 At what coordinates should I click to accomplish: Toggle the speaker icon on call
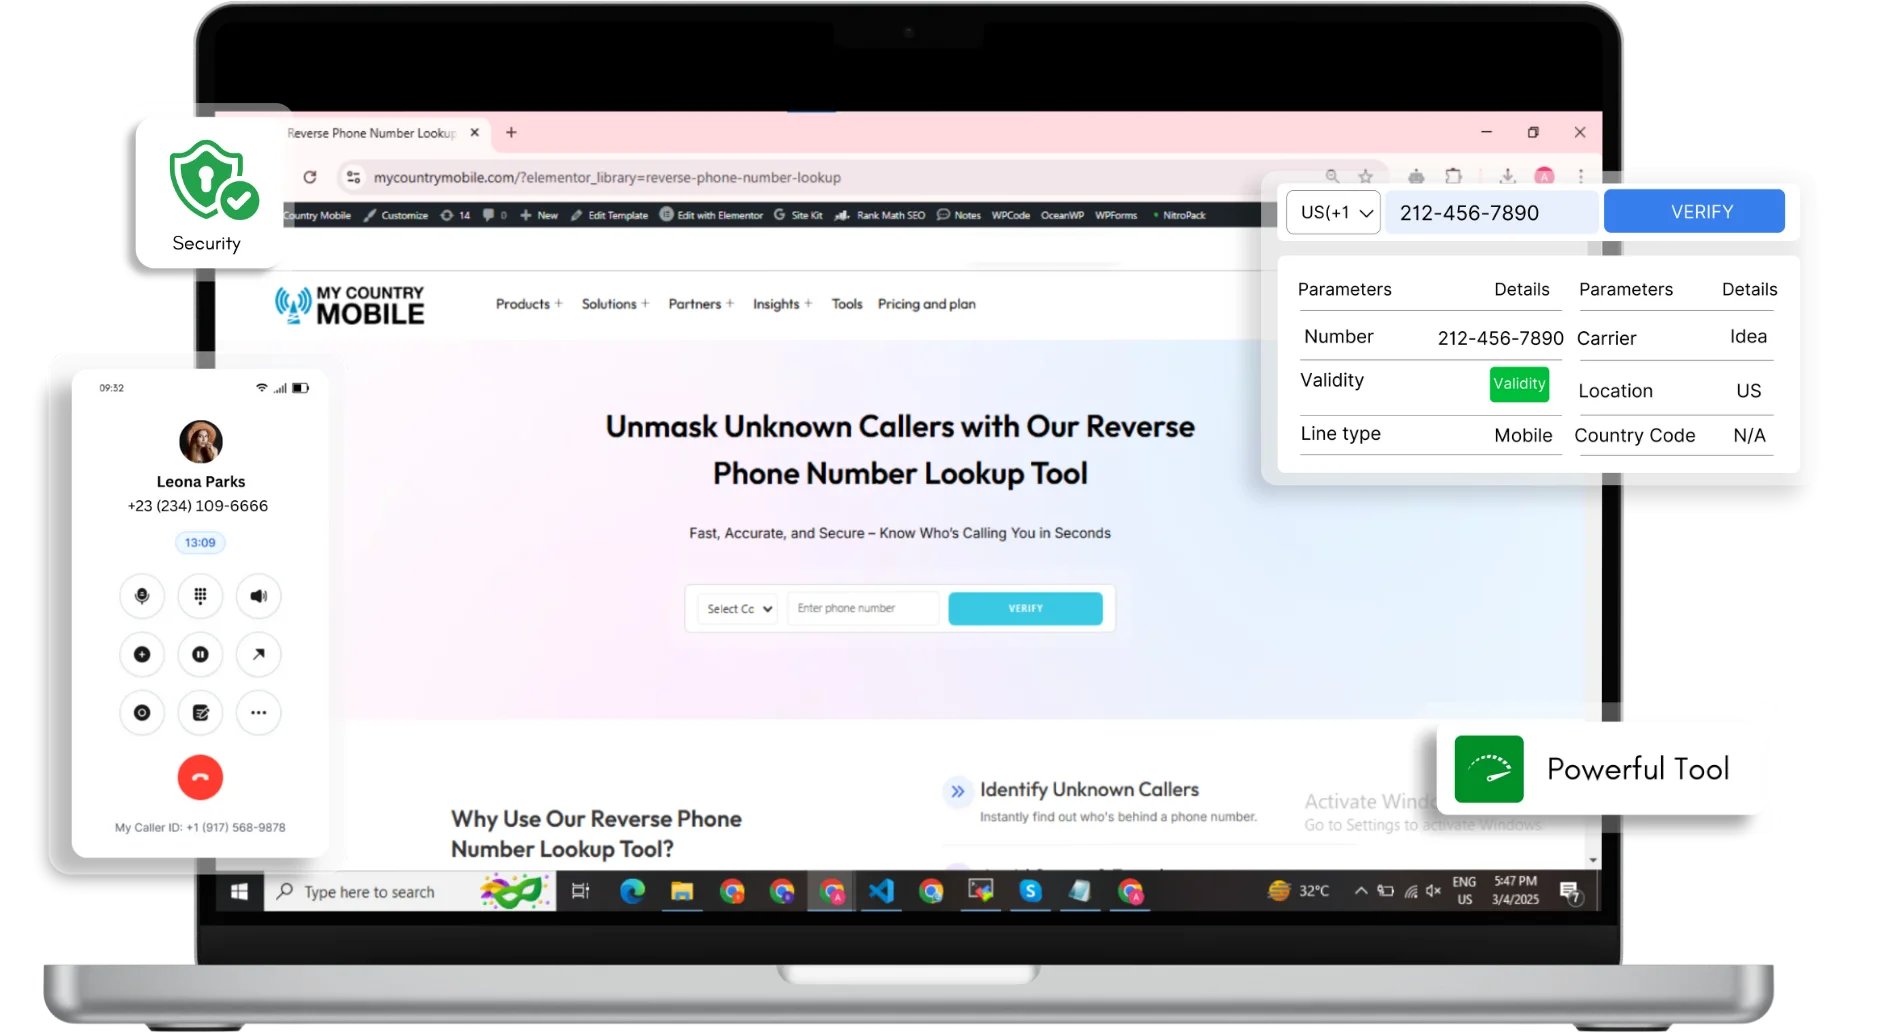258,596
